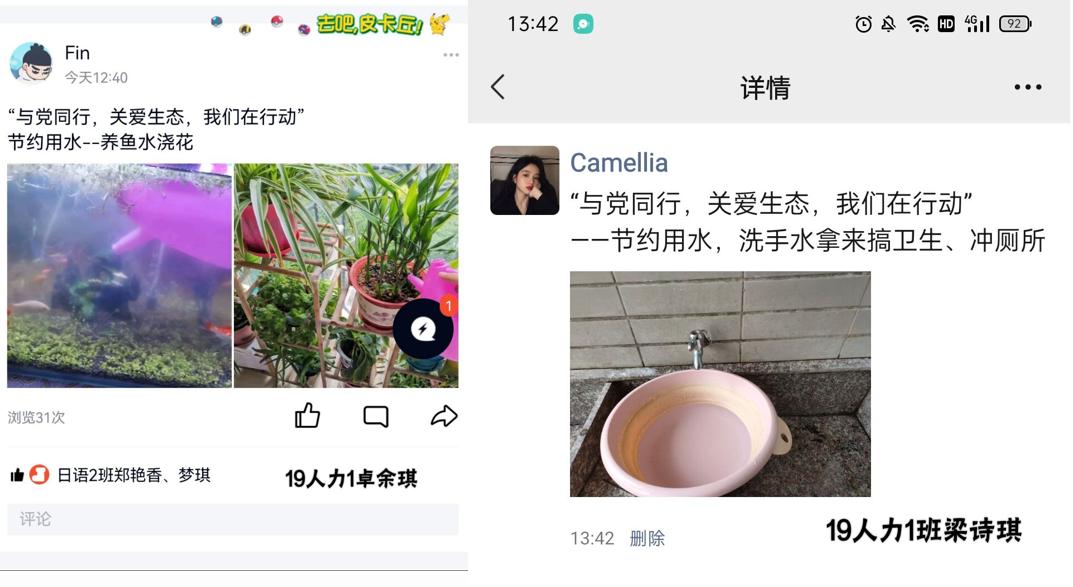
Task: Open the three-dot menu on Fin's post
Action: (x=451, y=55)
